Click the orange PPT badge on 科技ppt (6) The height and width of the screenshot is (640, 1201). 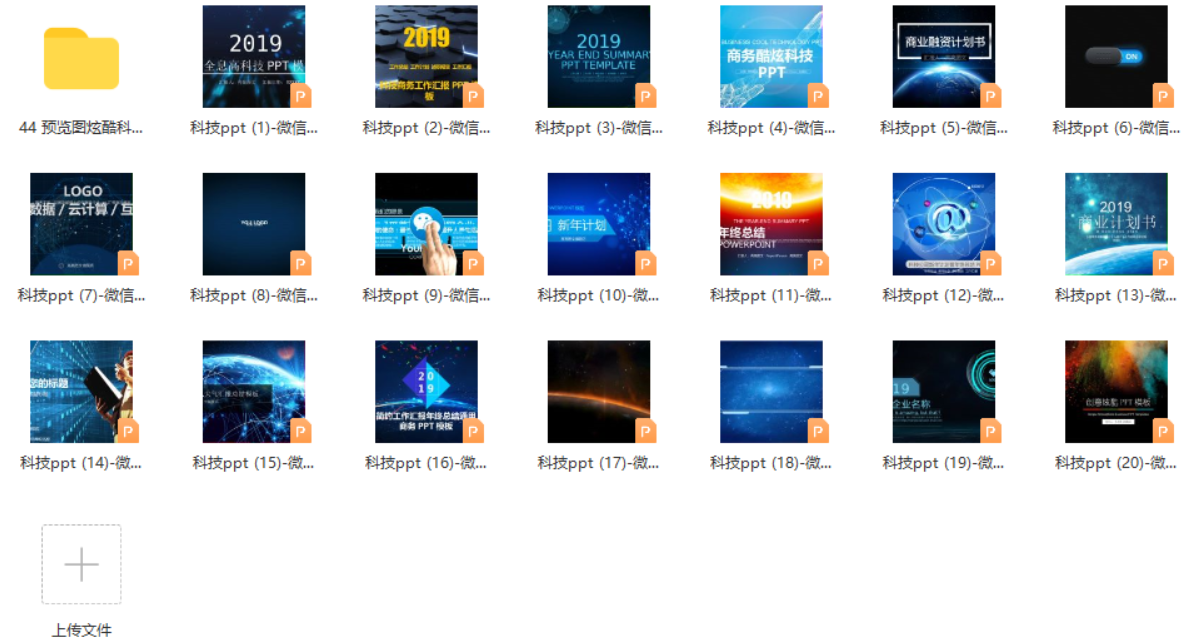[1164, 96]
